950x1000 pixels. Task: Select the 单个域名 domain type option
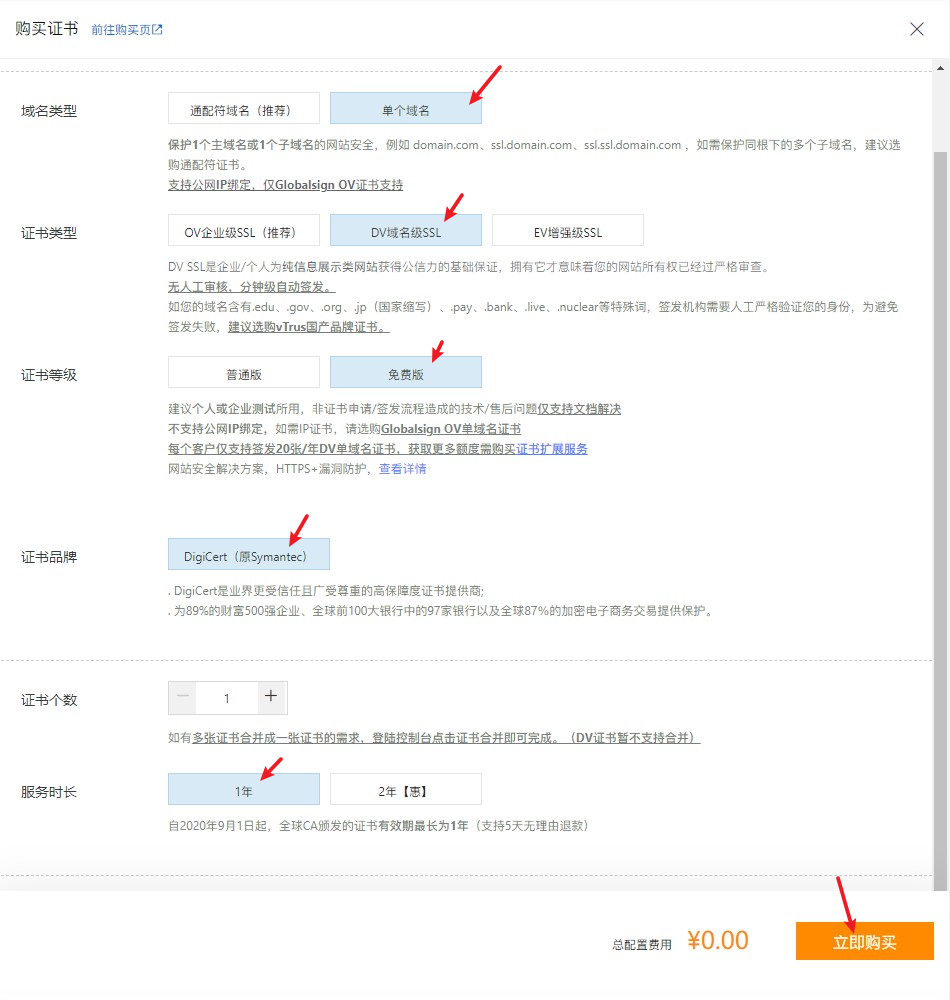pyautogui.click(x=405, y=107)
